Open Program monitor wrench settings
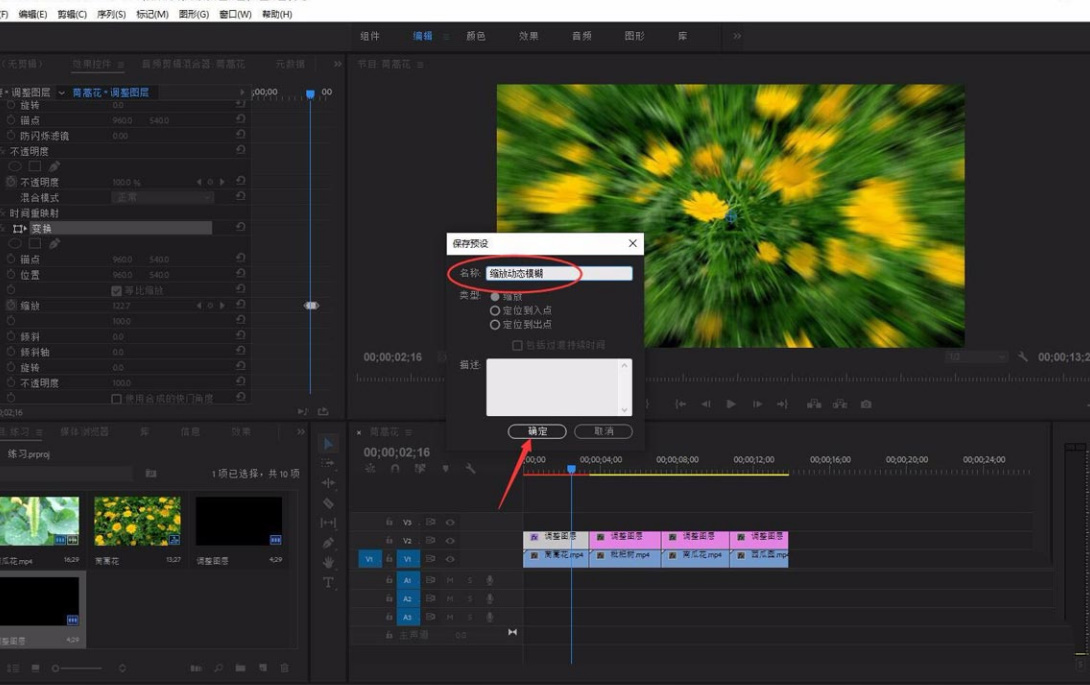Screen dimensions: 1090x685 tap(1023, 357)
